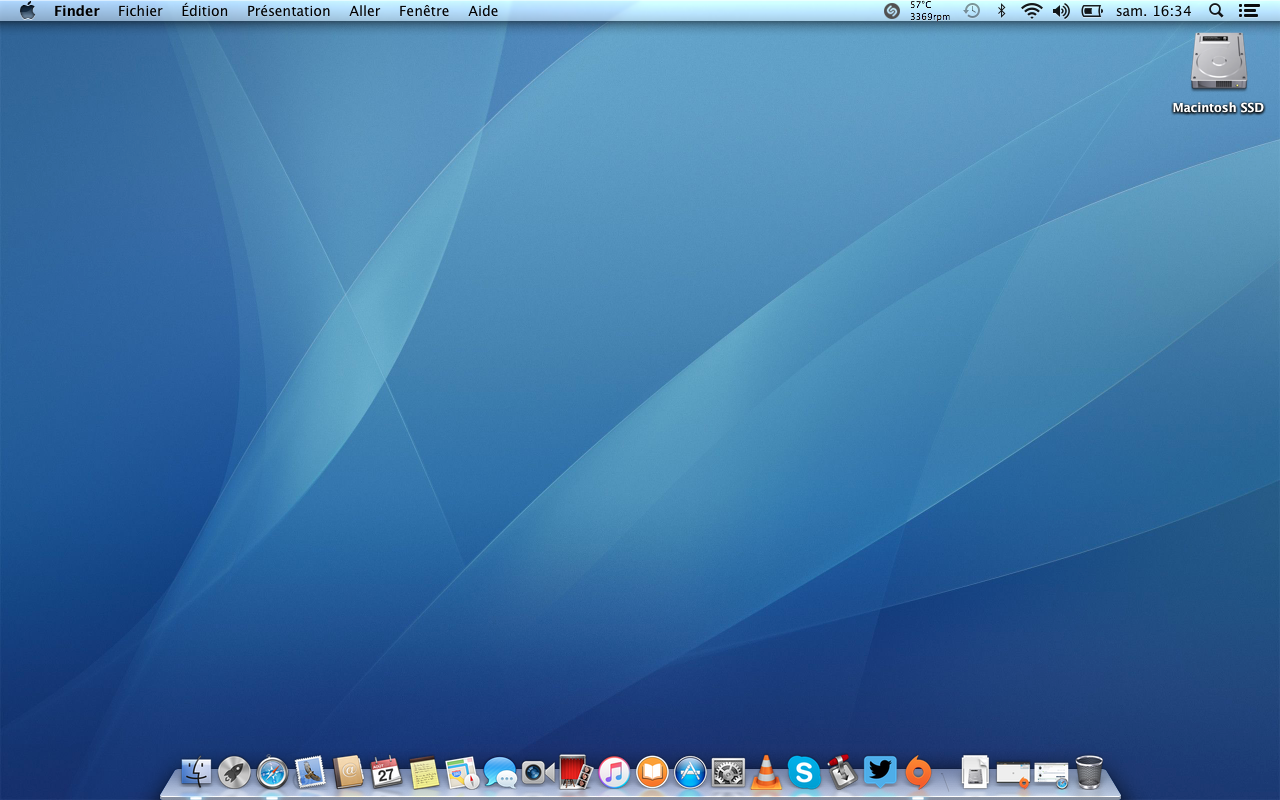Click the 57°C 3369rpm temperature readout
Viewport: 1280px width, 800px height.
pyautogui.click(x=929, y=11)
